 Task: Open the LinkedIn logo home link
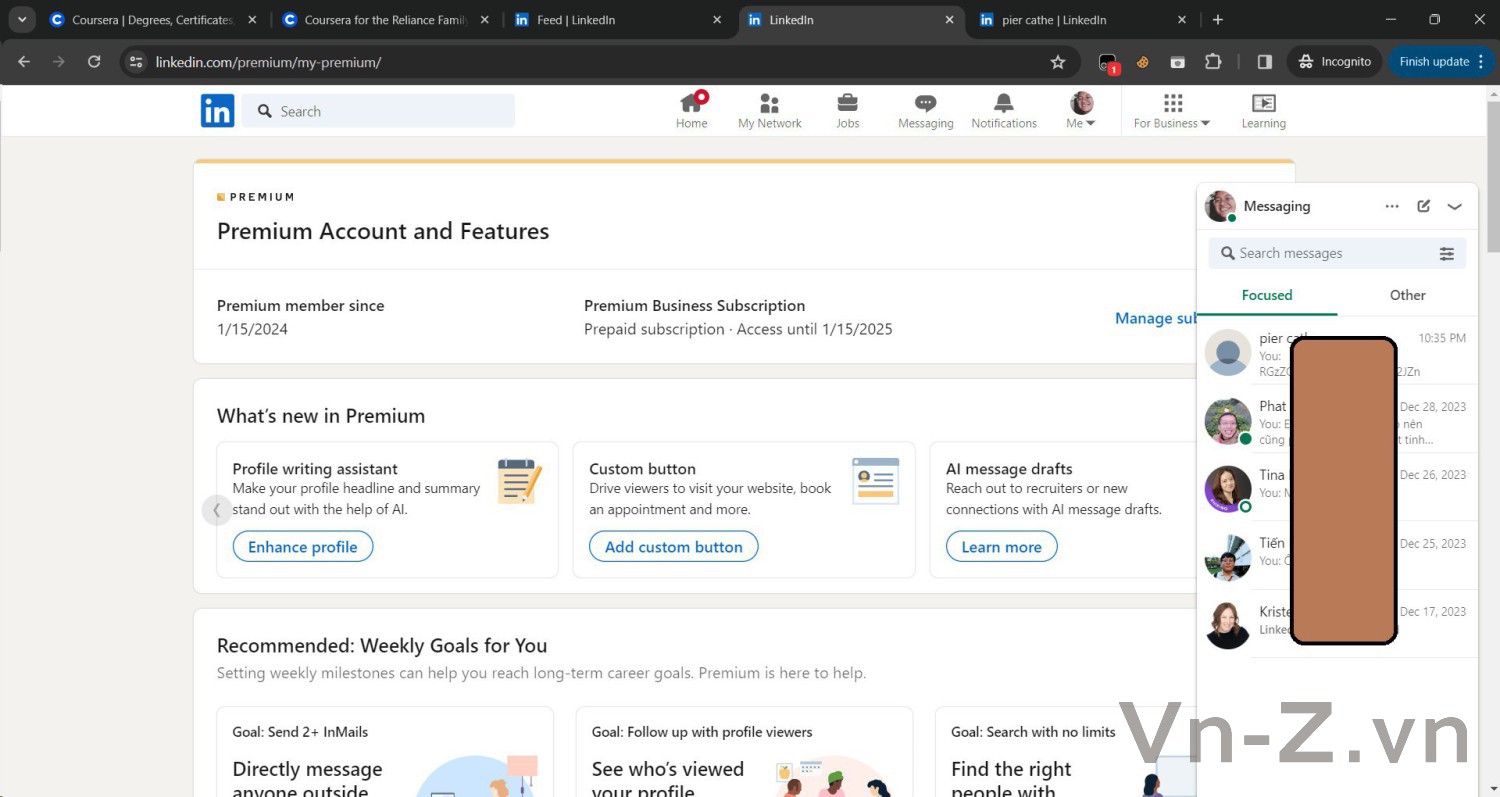click(217, 111)
